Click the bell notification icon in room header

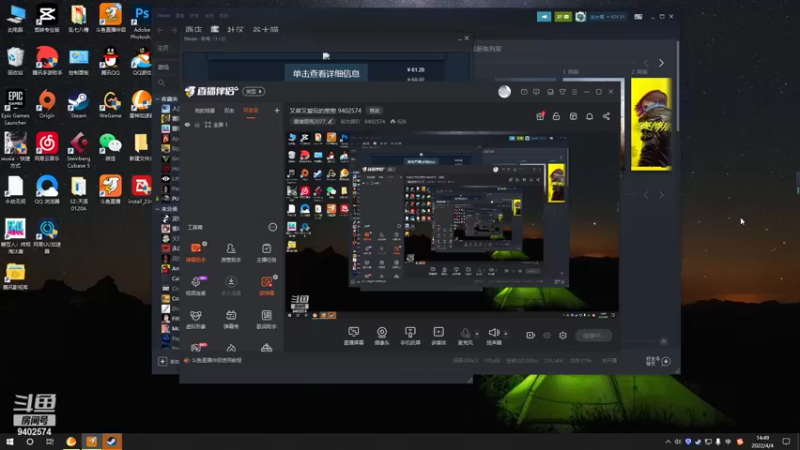click(x=589, y=116)
